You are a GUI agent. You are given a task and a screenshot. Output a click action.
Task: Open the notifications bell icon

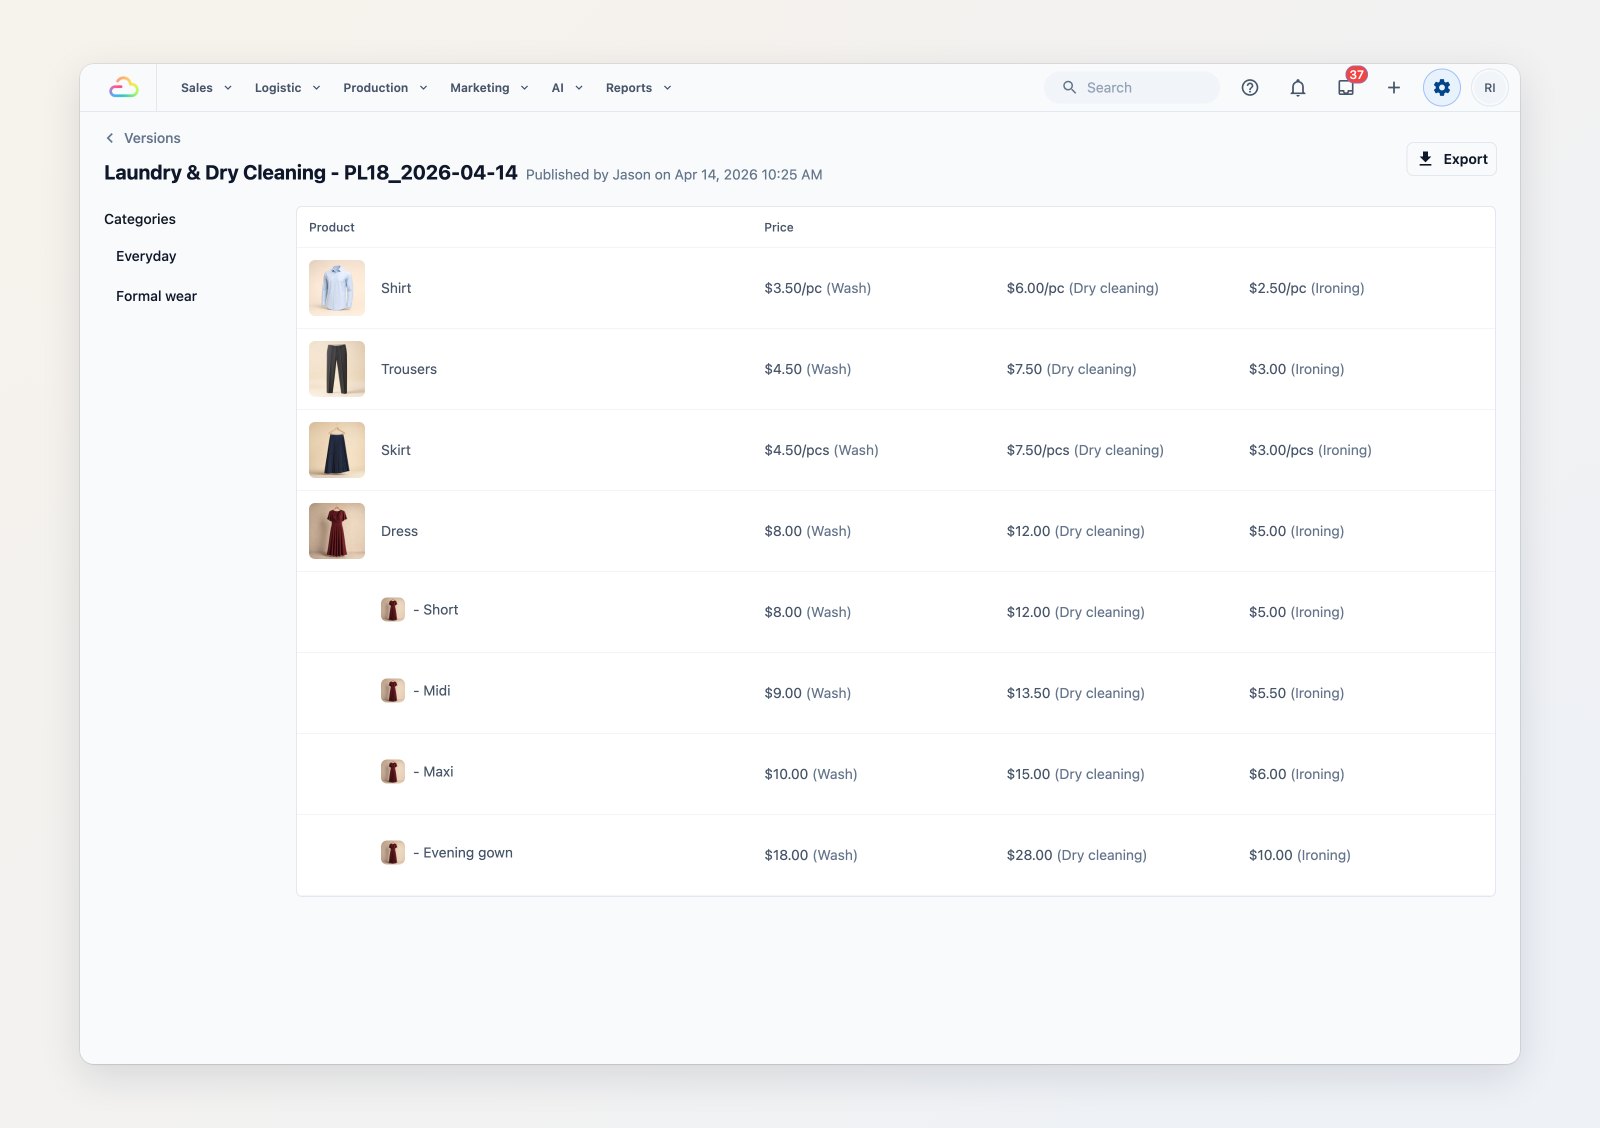point(1298,88)
